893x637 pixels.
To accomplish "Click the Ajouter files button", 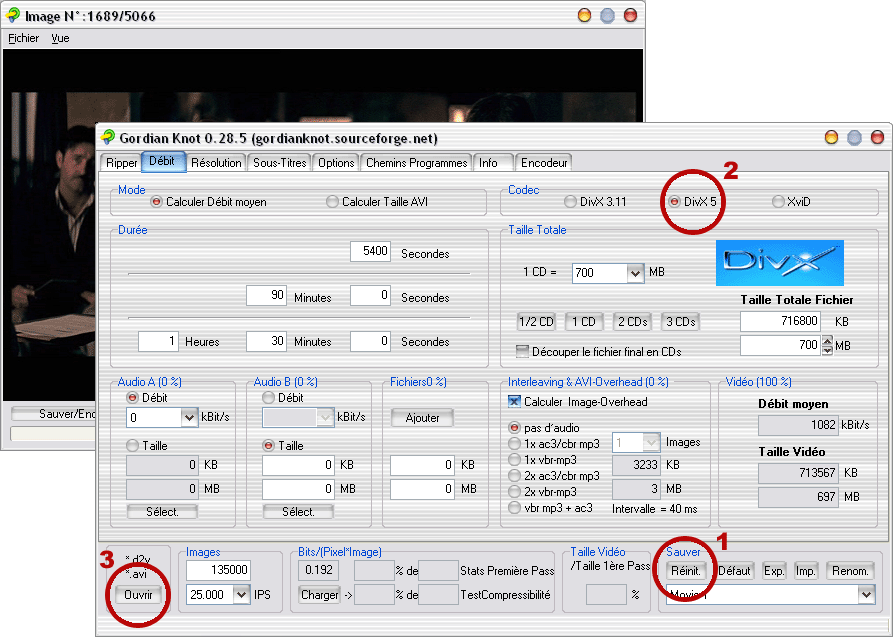I will [x=422, y=418].
